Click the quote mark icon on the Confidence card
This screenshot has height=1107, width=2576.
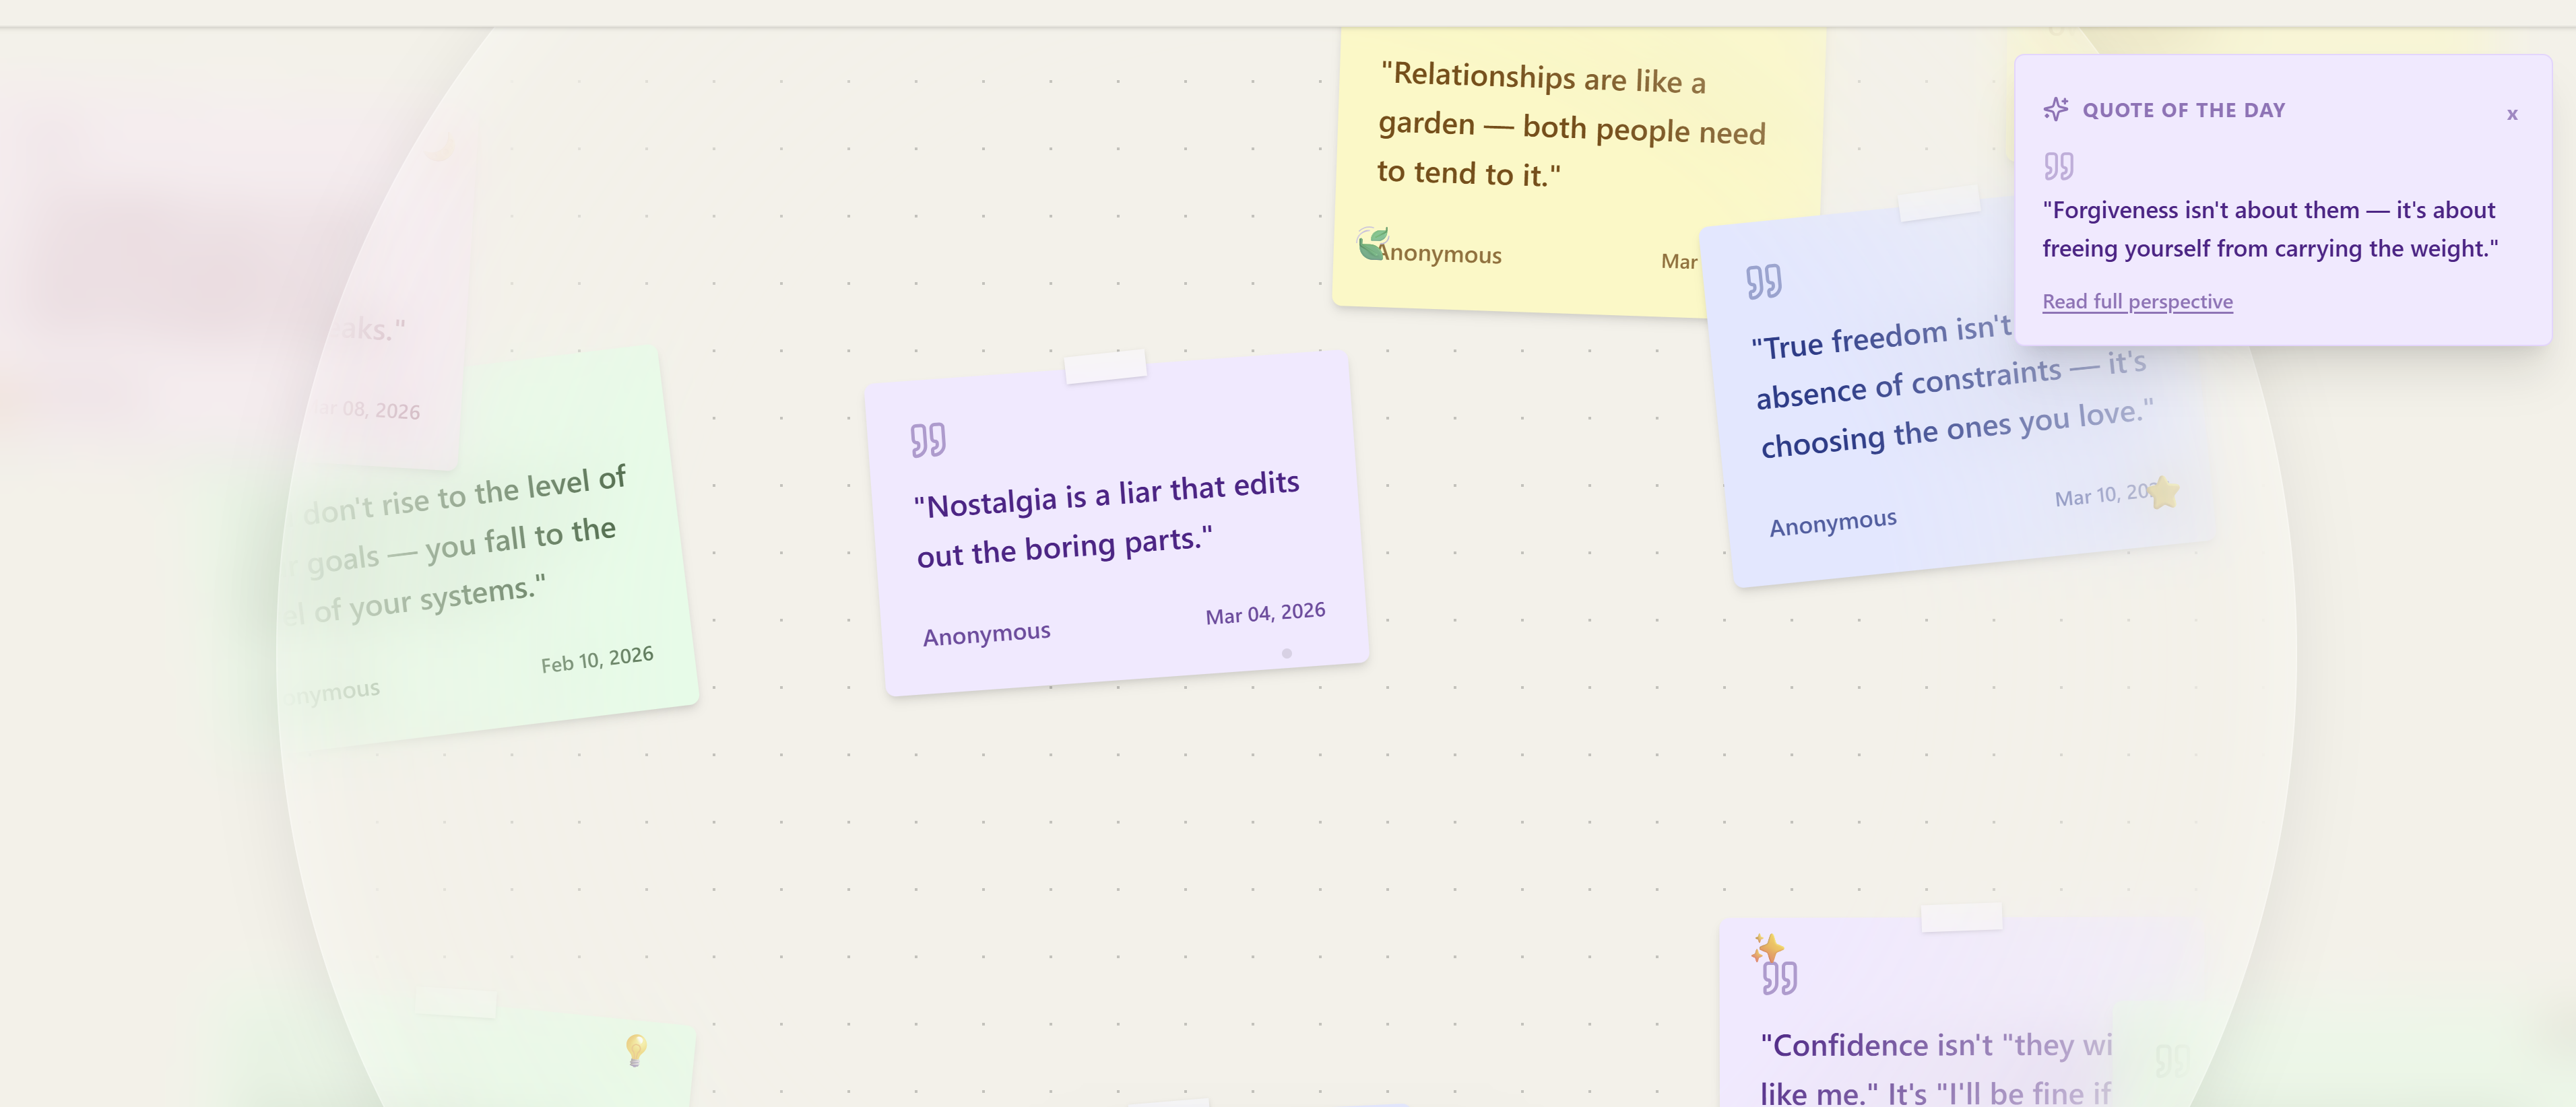coord(1779,978)
